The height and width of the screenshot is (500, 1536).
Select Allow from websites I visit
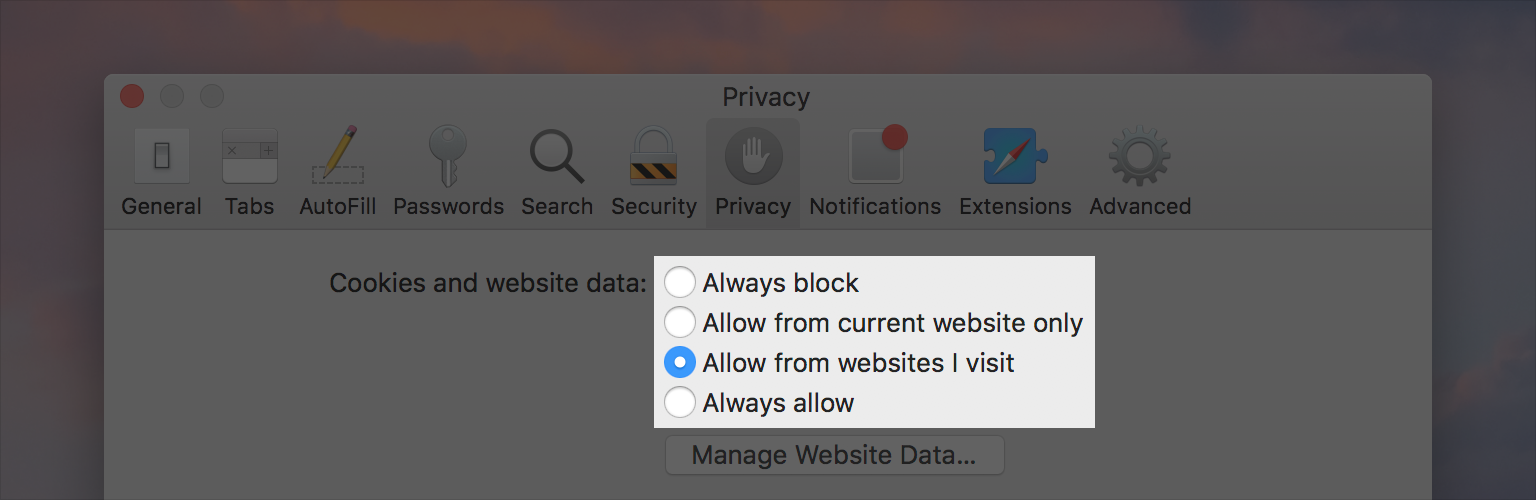[x=839, y=362]
